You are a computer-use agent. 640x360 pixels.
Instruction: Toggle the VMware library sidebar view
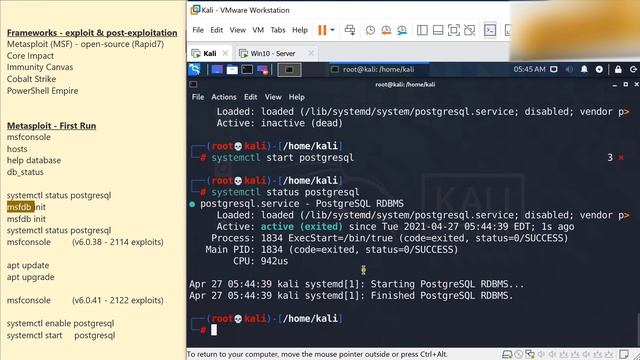click(x=422, y=30)
